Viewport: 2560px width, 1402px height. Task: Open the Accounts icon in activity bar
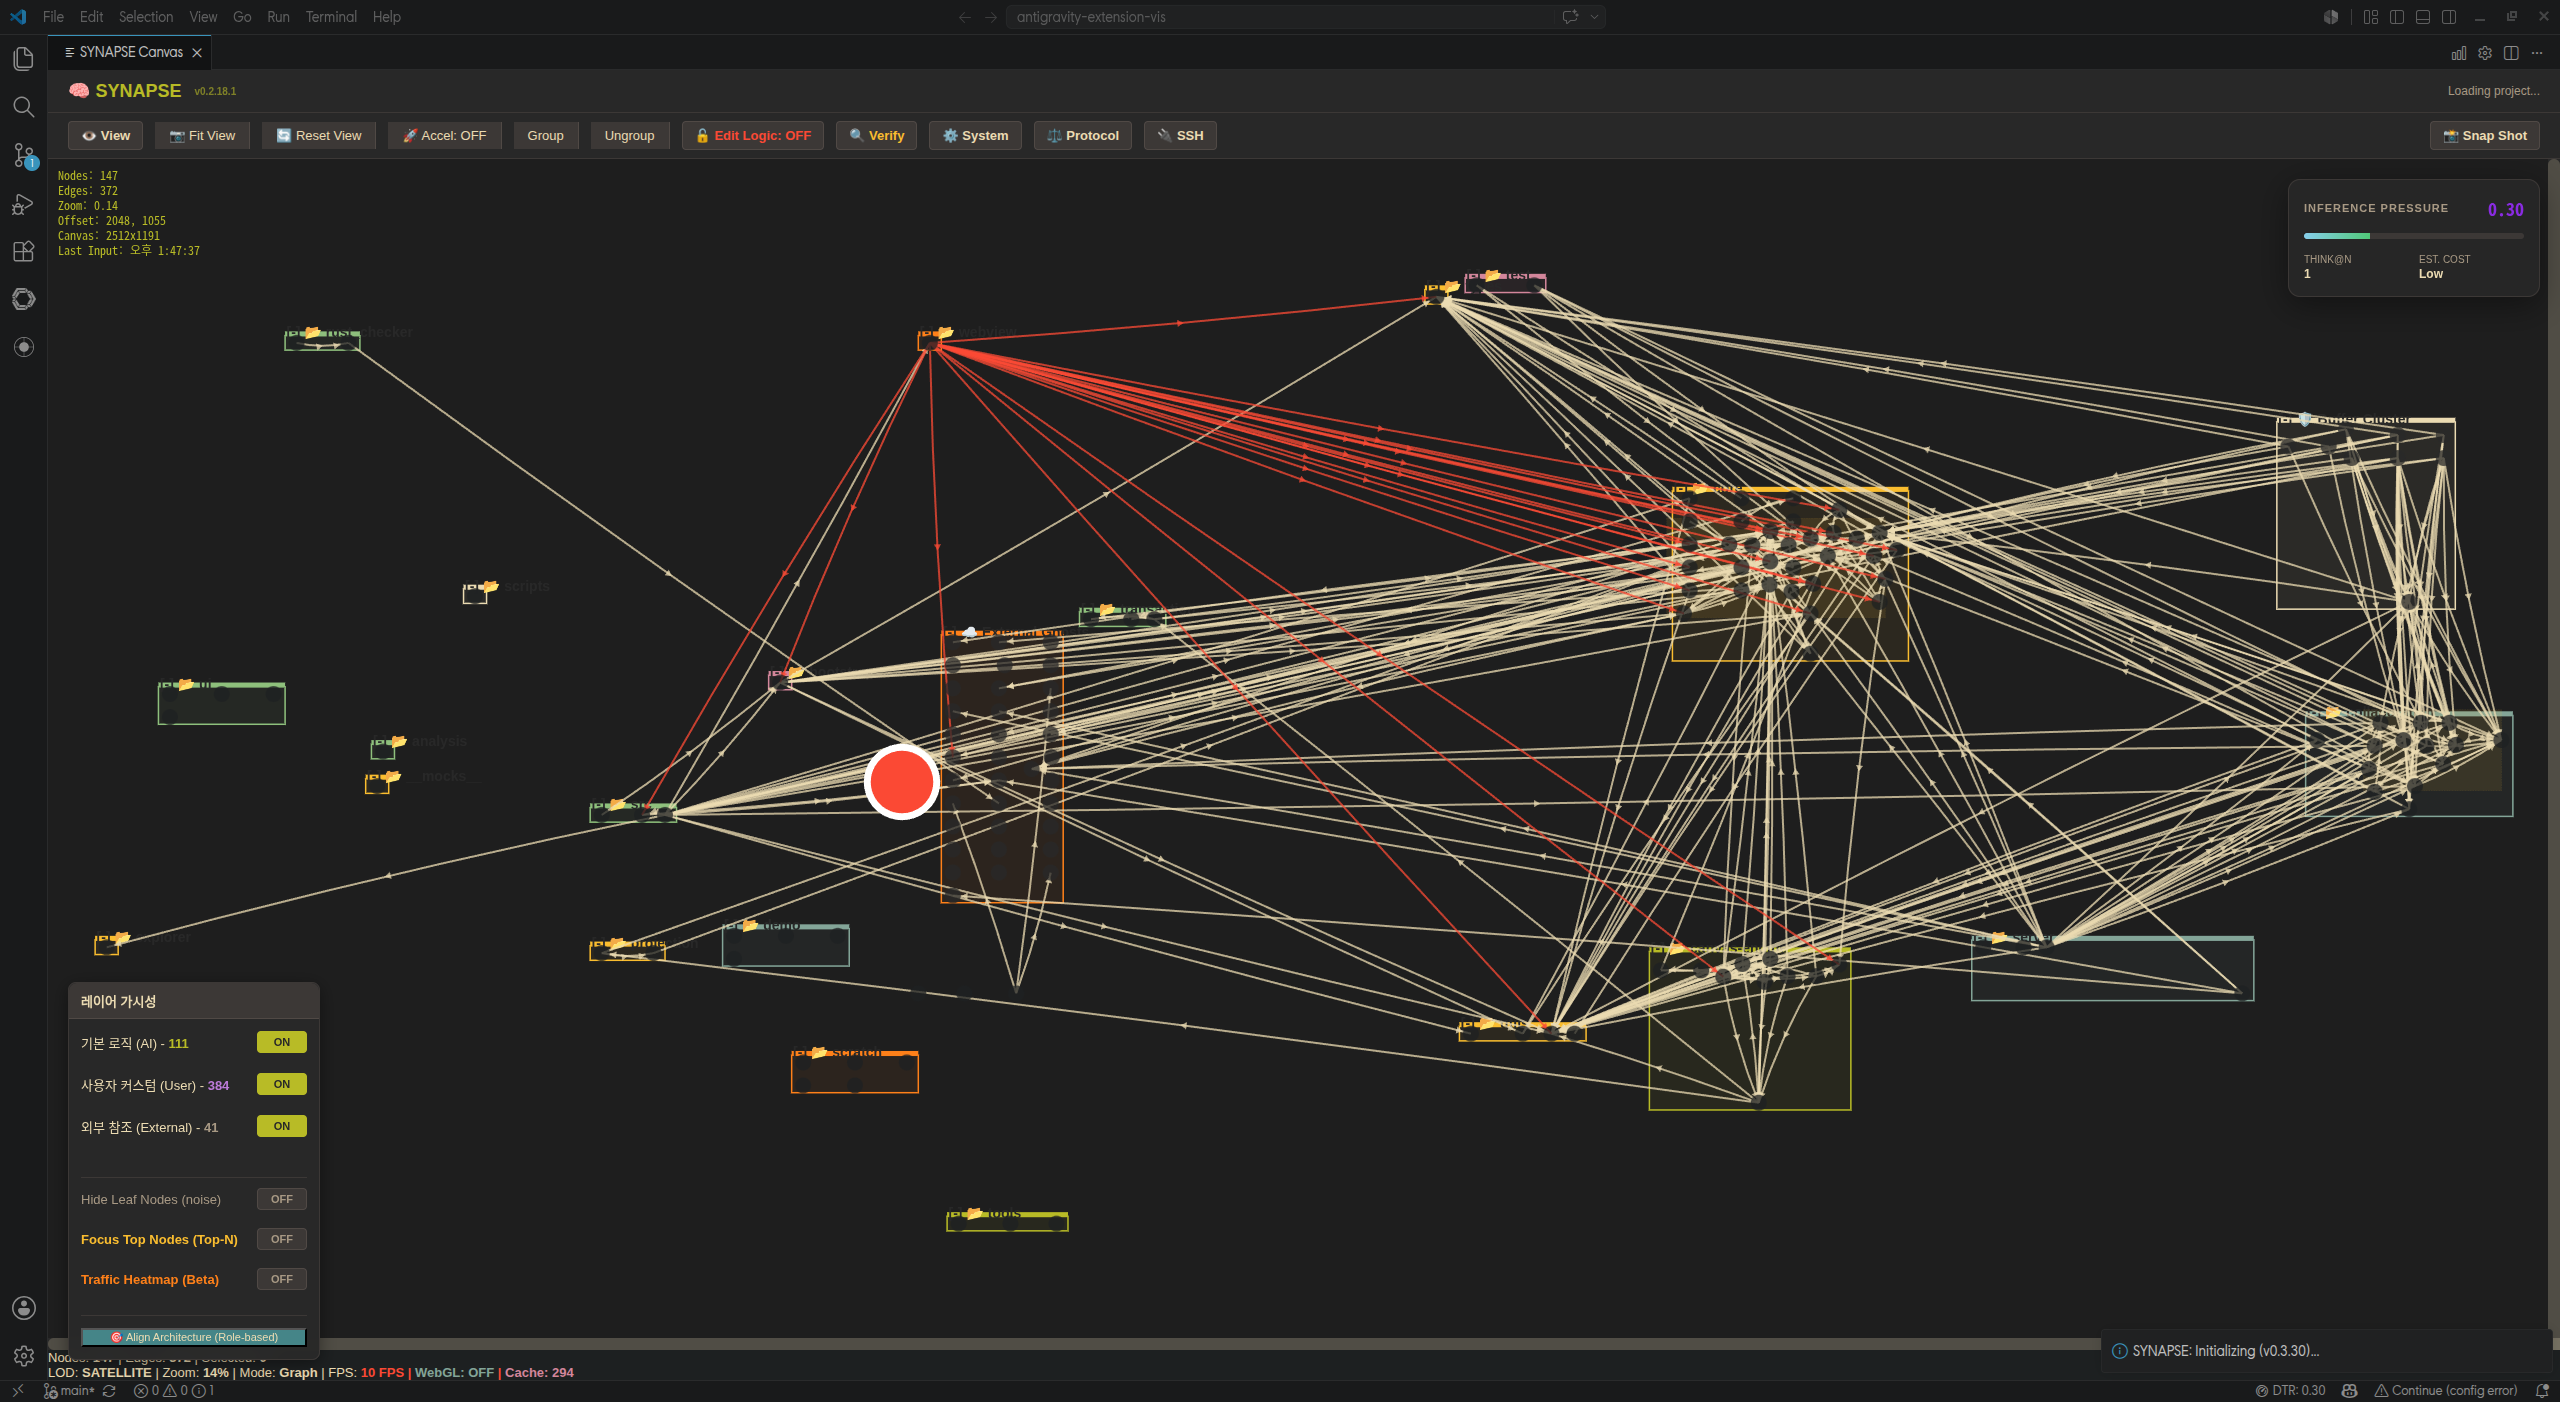coord(23,1308)
